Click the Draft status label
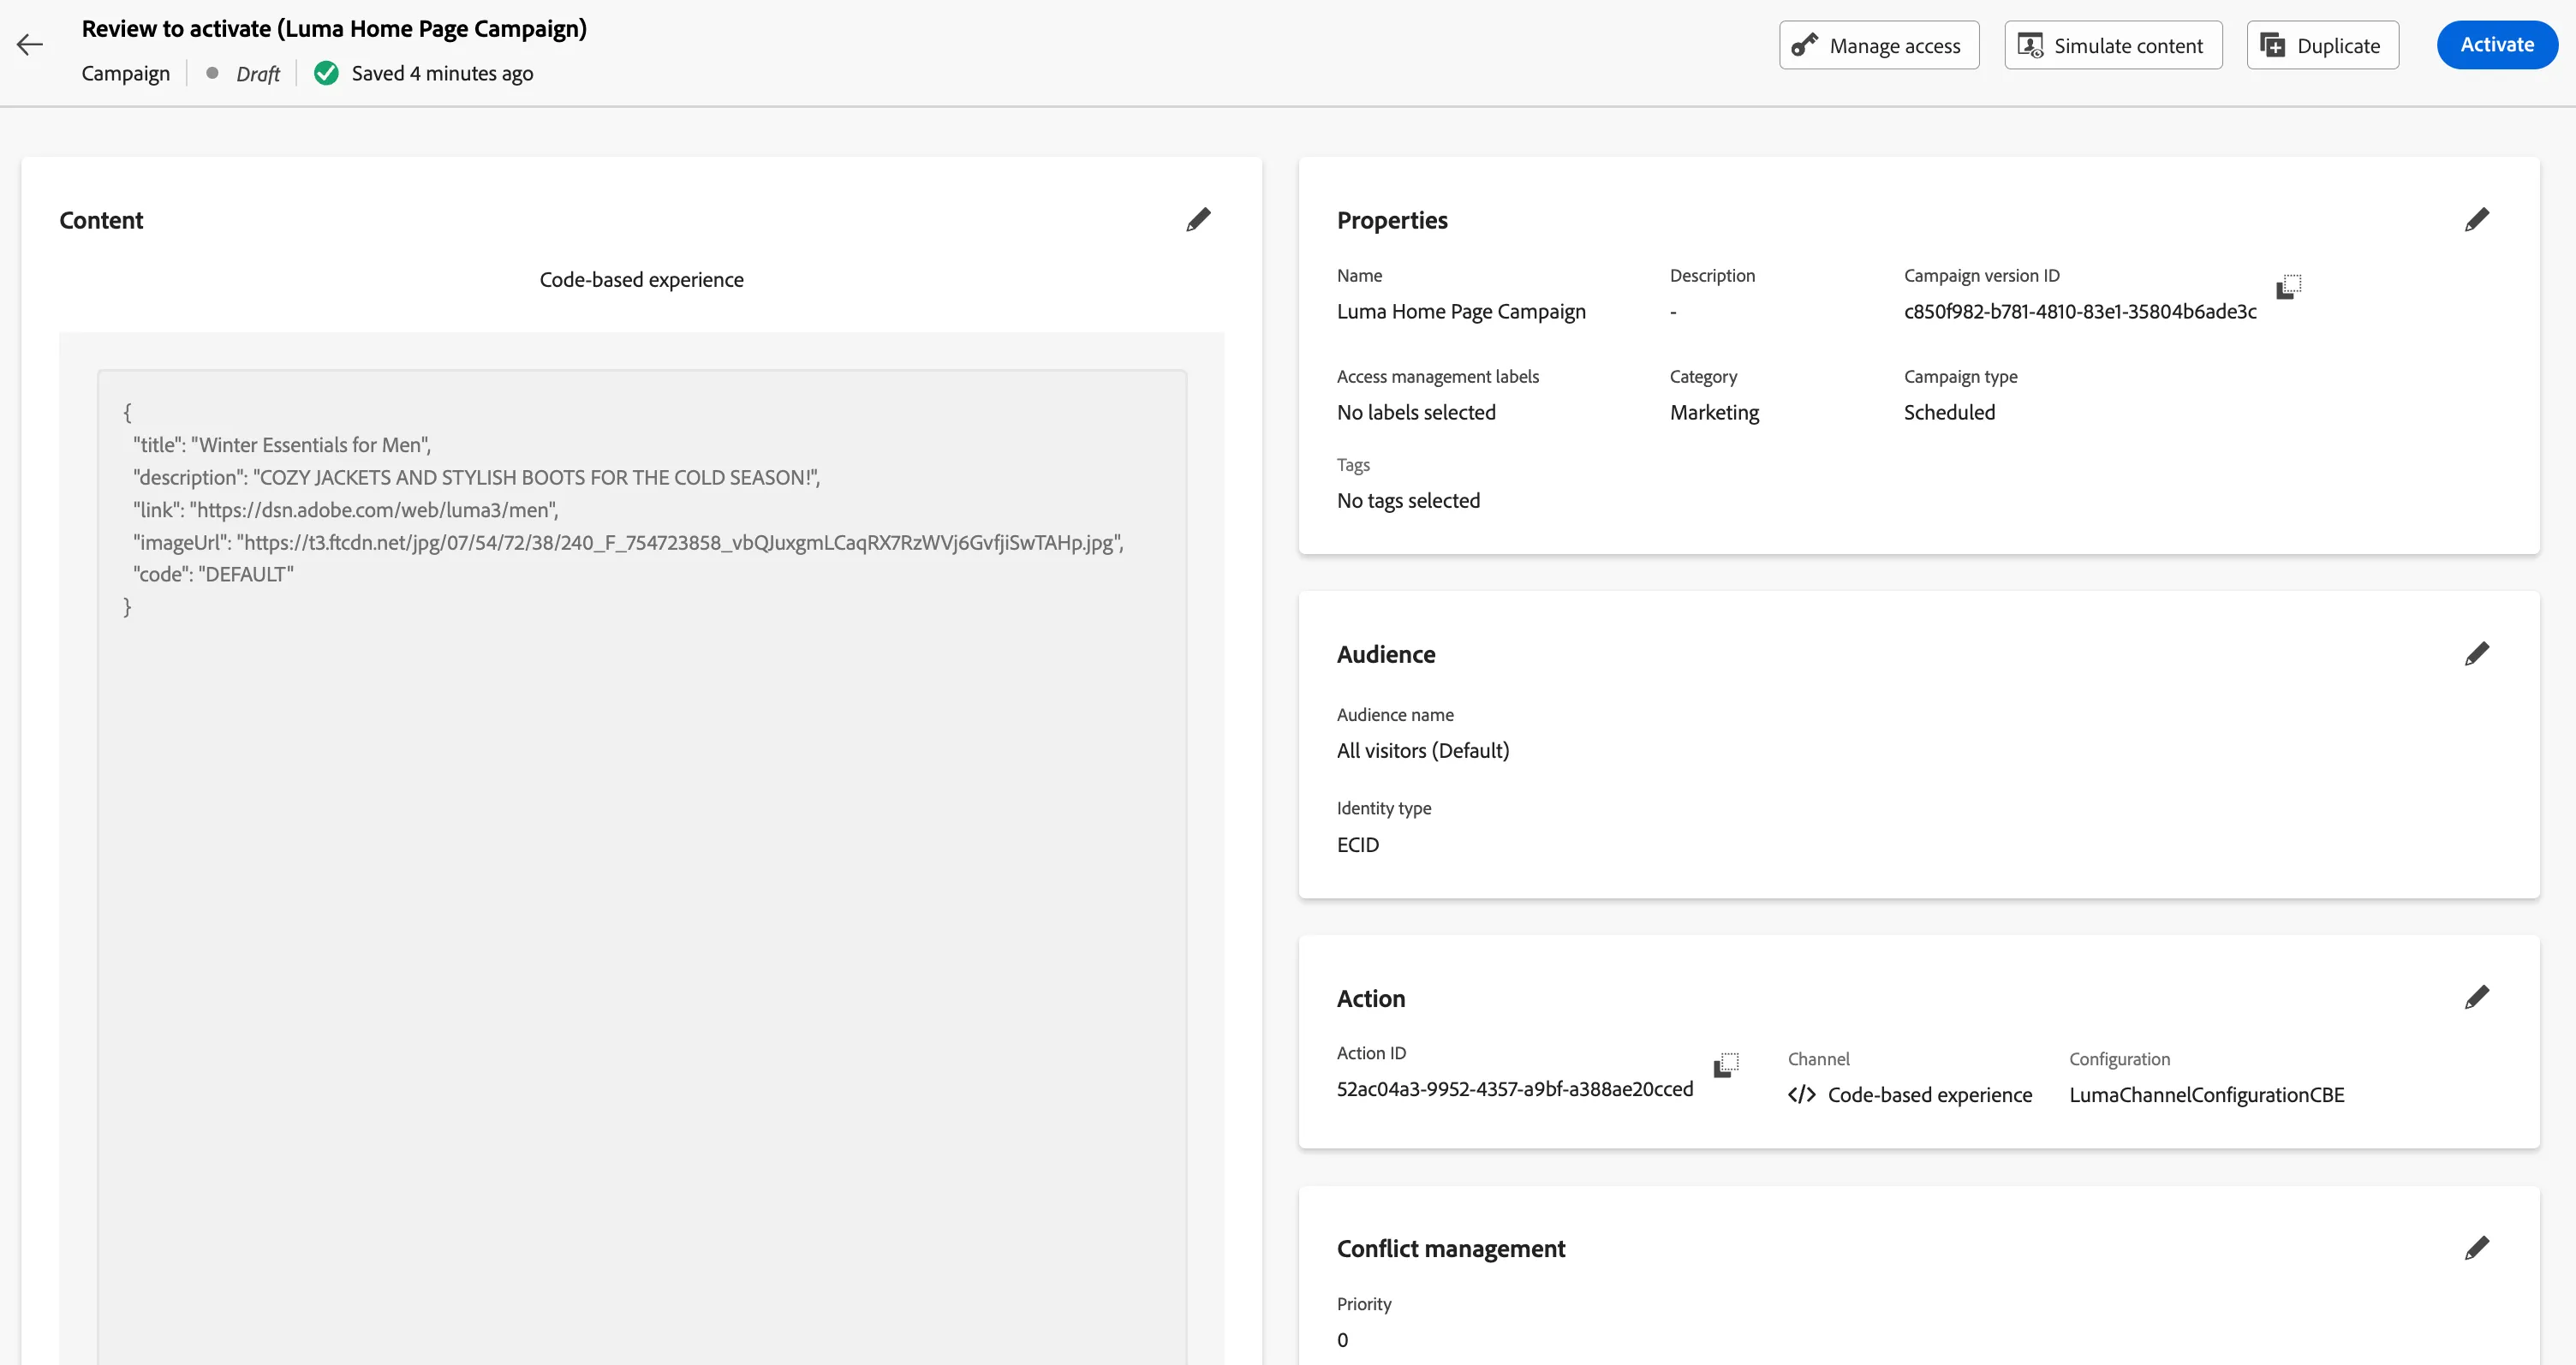The width and height of the screenshot is (2576, 1365). pos(258,74)
